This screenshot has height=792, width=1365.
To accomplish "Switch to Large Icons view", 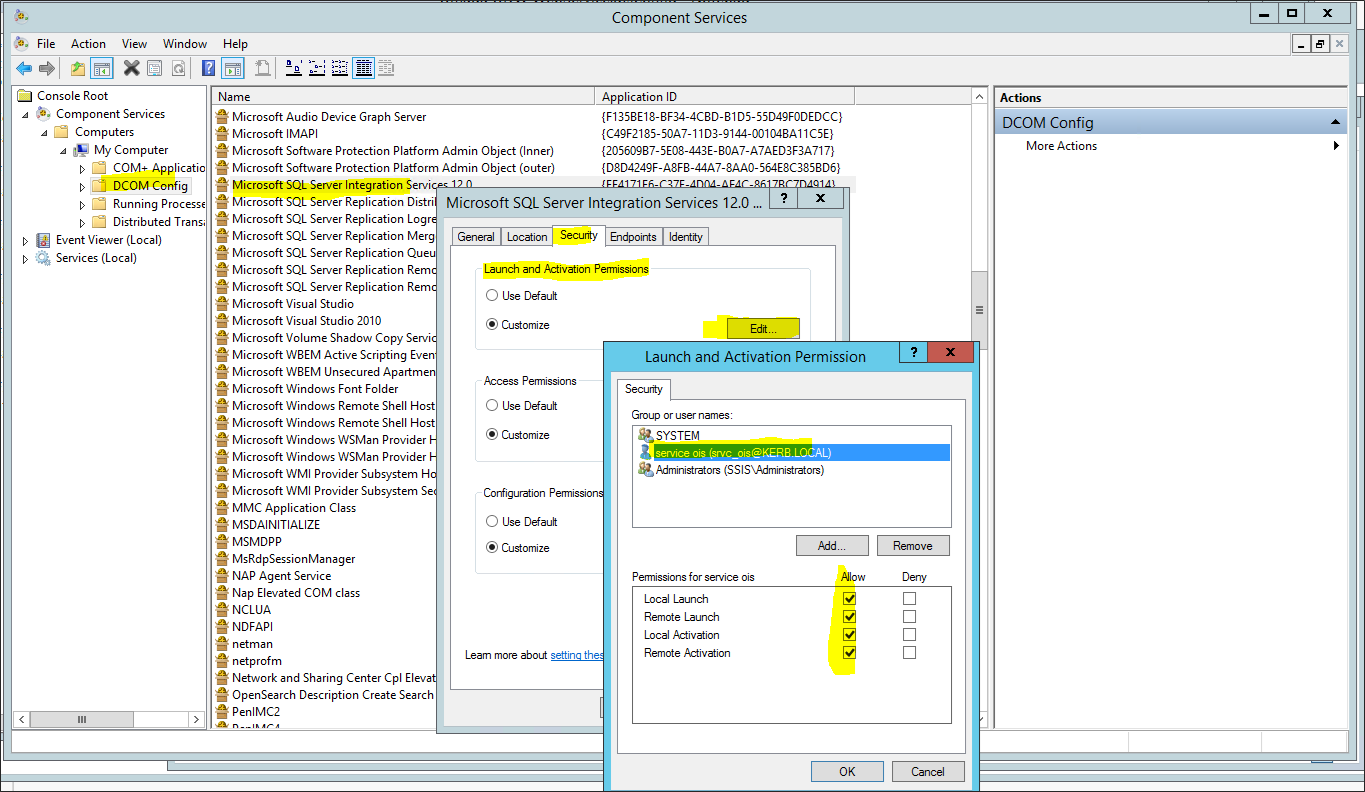I will [294, 68].
